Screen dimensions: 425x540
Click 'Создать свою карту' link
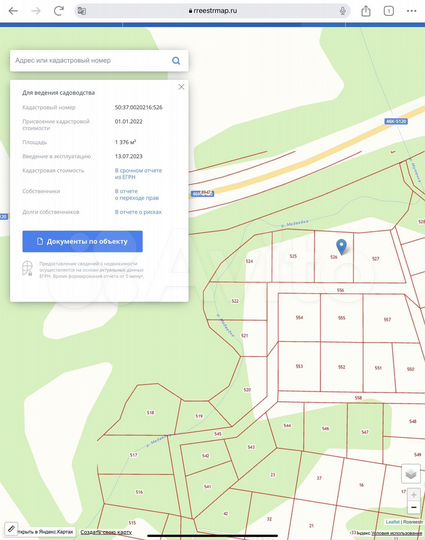tap(106, 532)
